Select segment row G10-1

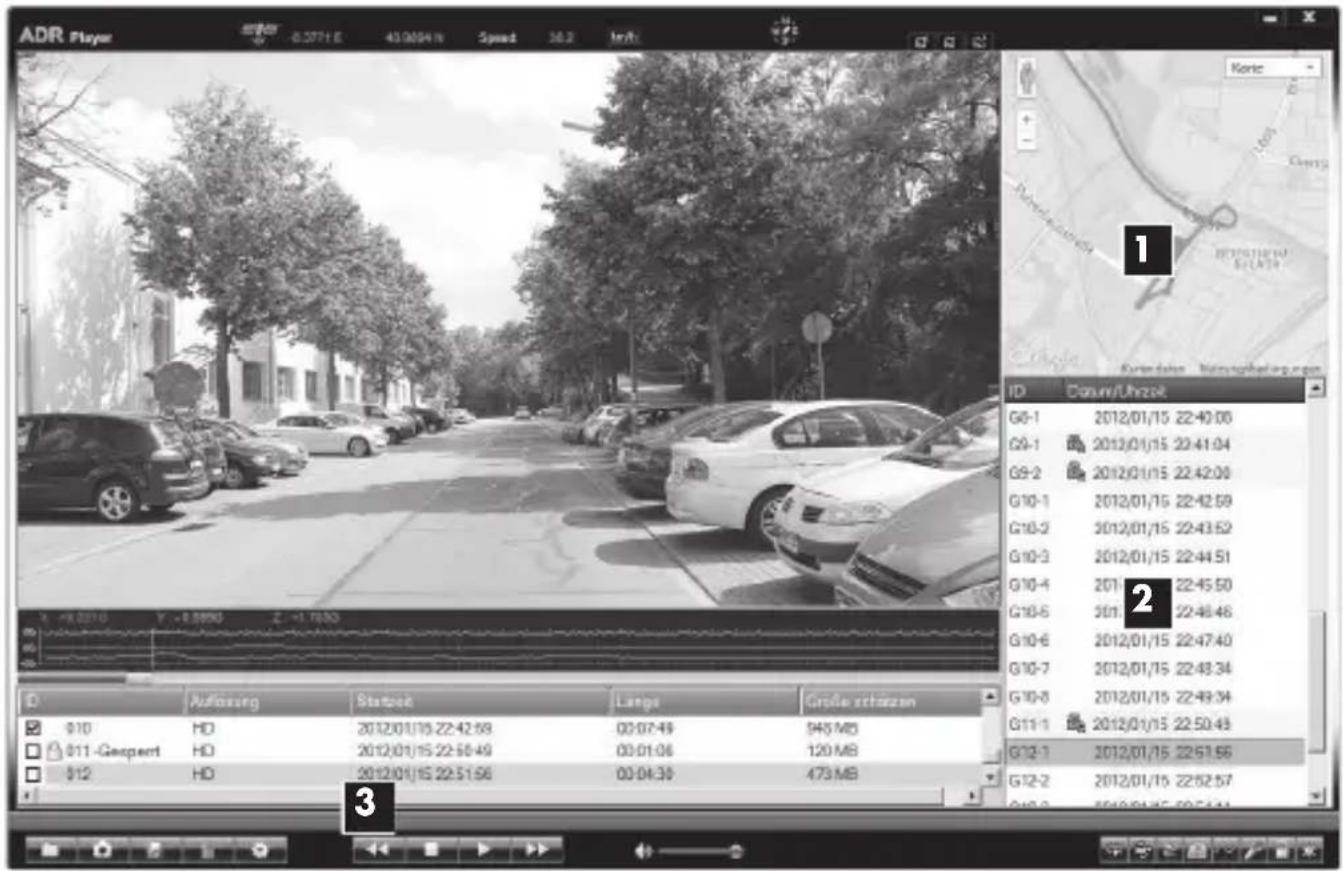coord(1155,500)
